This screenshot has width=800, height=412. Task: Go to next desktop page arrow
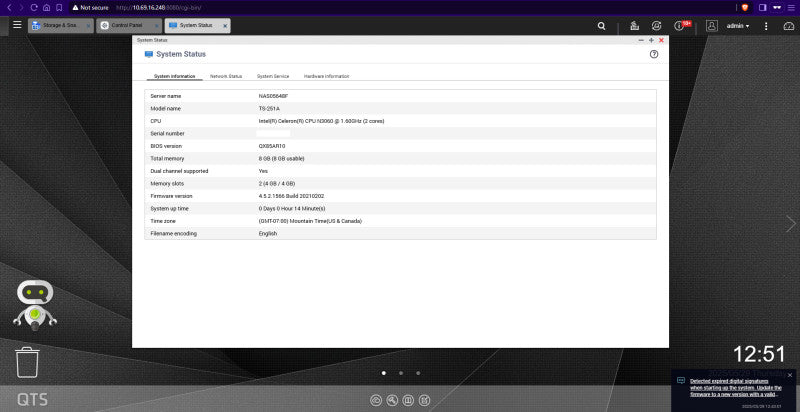[790, 224]
